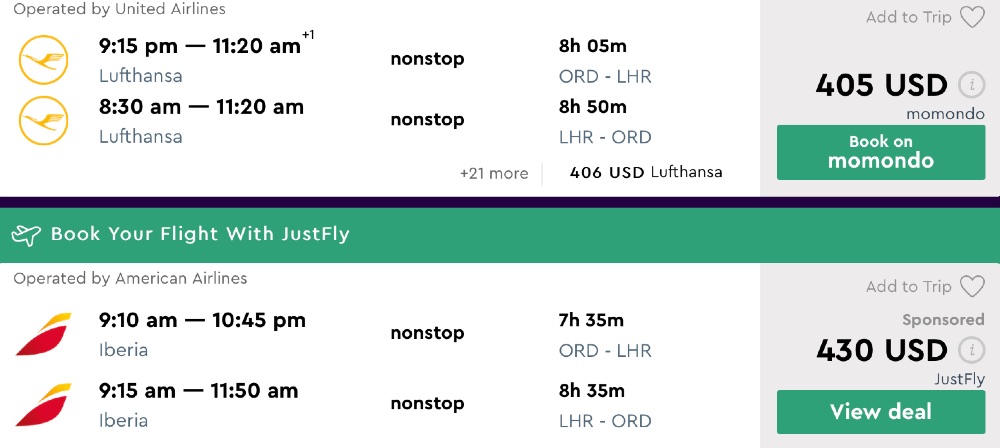
Task: Toggle heart icon on 430 USD trip
Action: click(972, 287)
